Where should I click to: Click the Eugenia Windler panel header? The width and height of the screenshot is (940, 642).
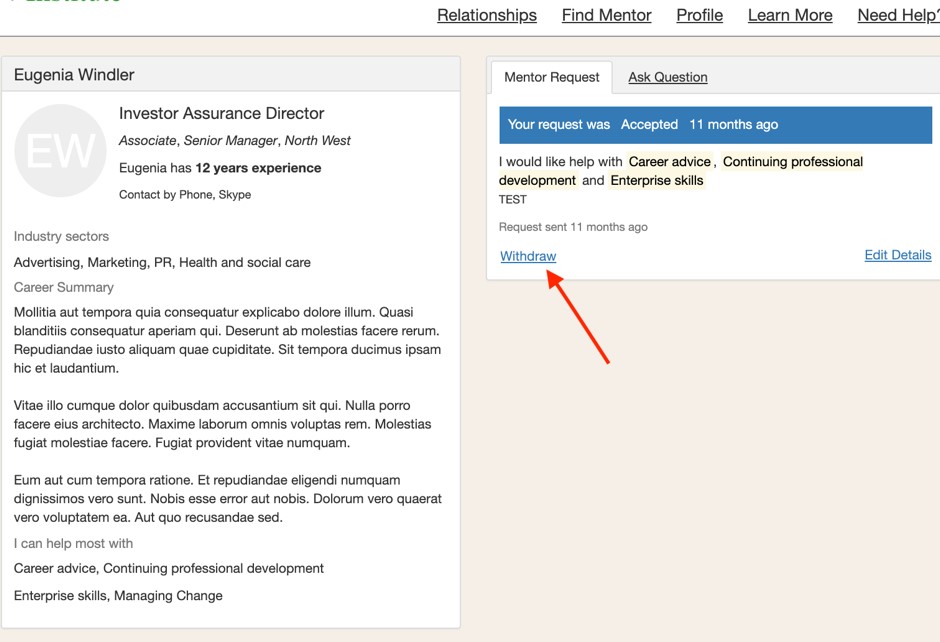(x=231, y=75)
